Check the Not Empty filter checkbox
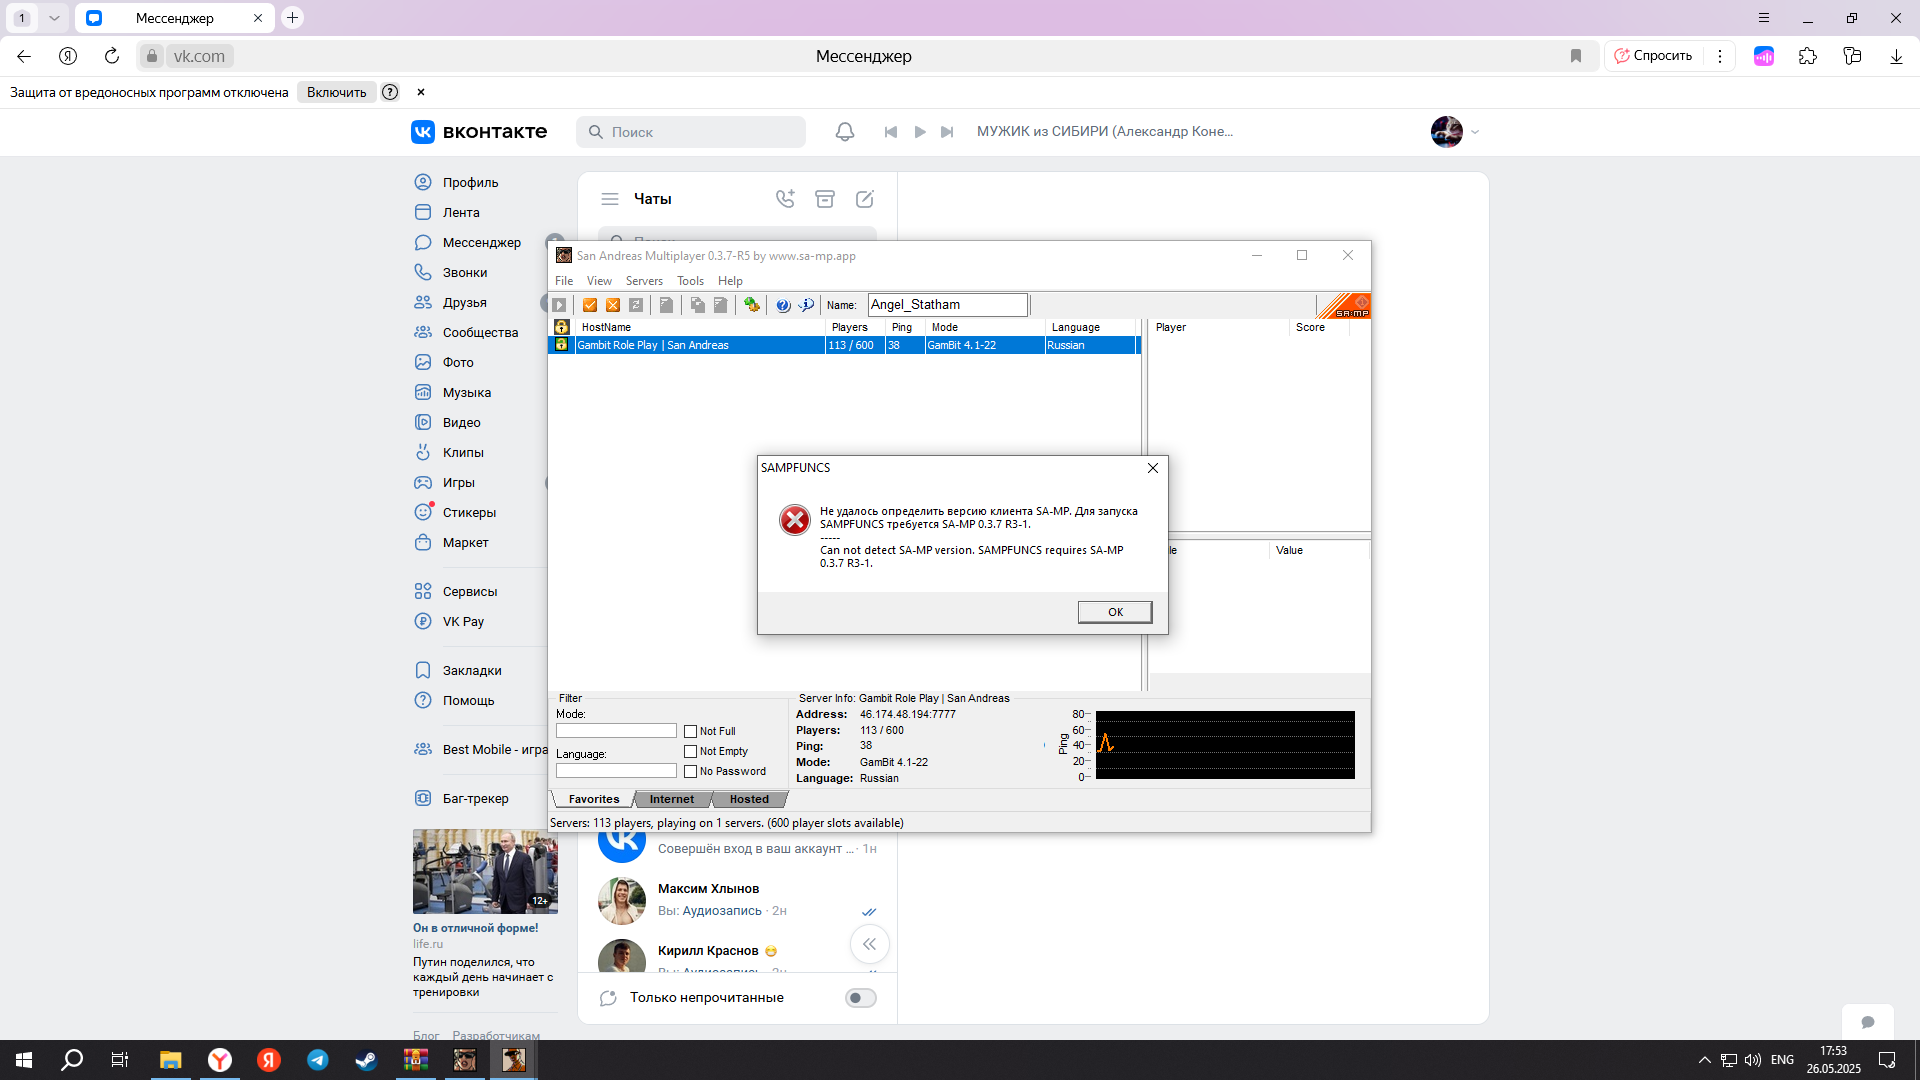1920x1080 pixels. pyautogui.click(x=690, y=751)
